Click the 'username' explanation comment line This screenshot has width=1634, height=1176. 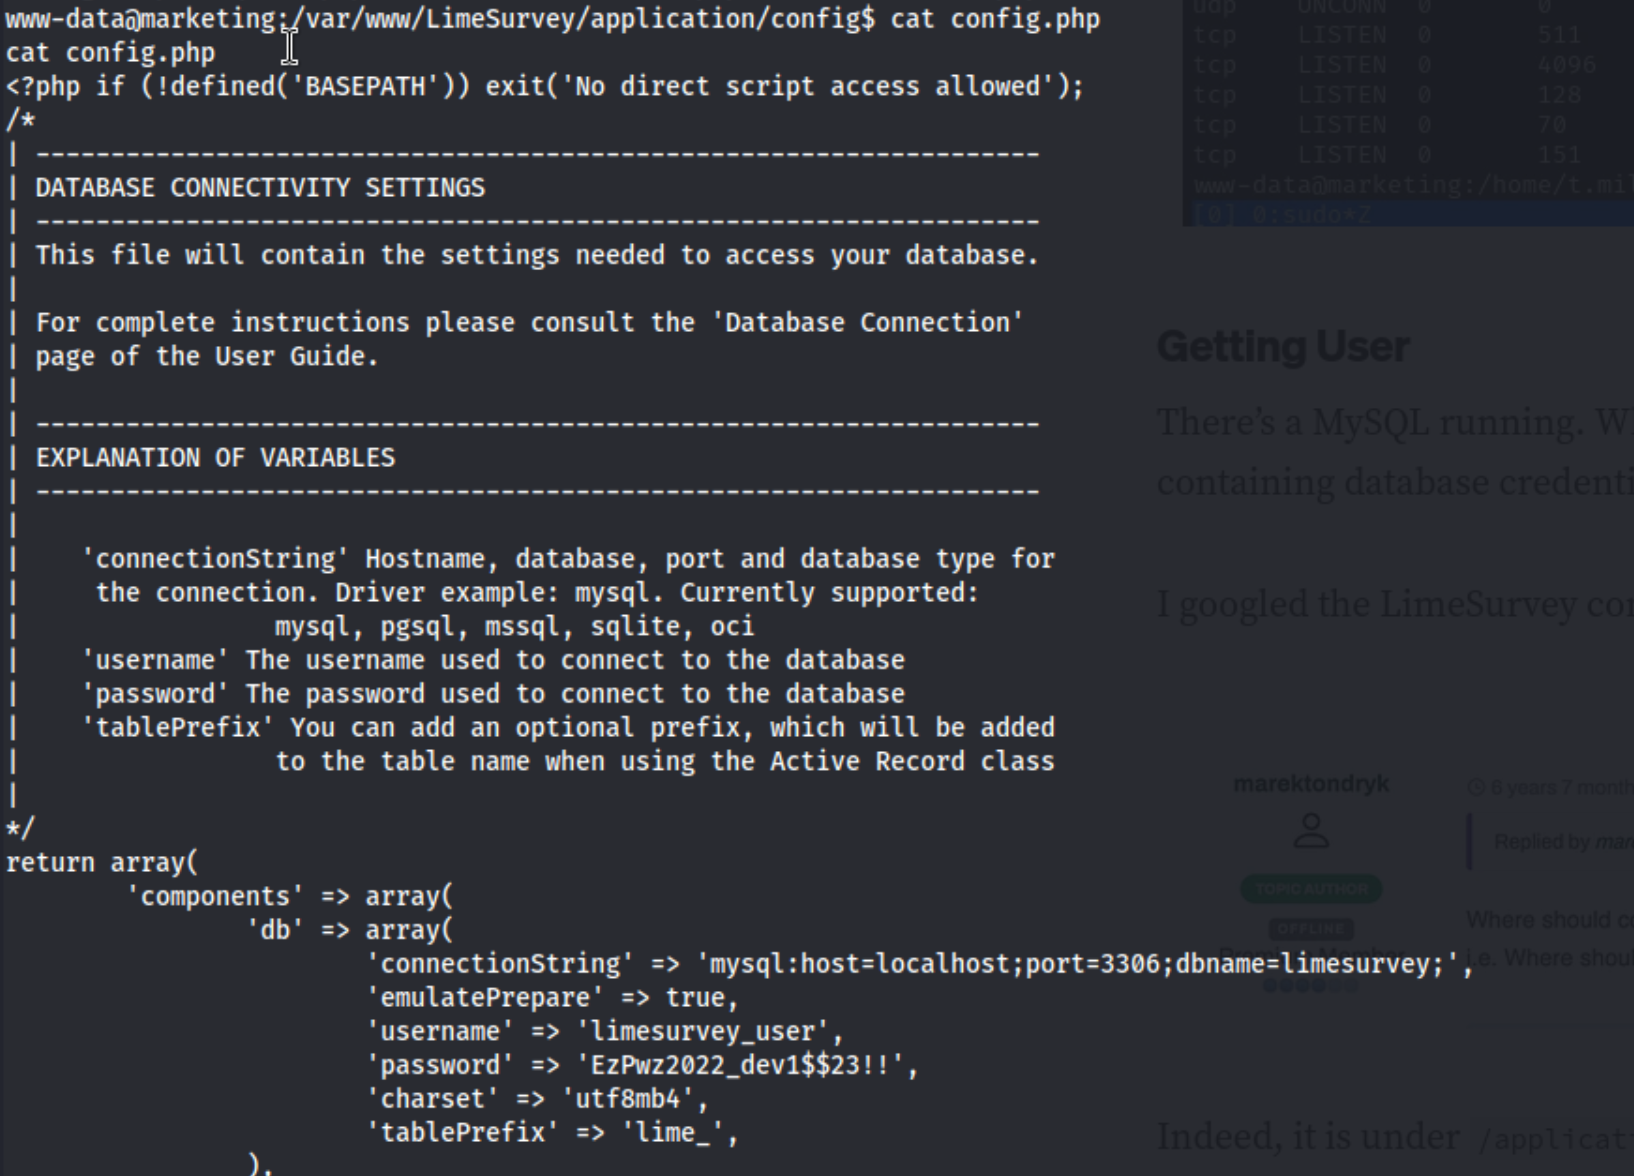[493, 661]
